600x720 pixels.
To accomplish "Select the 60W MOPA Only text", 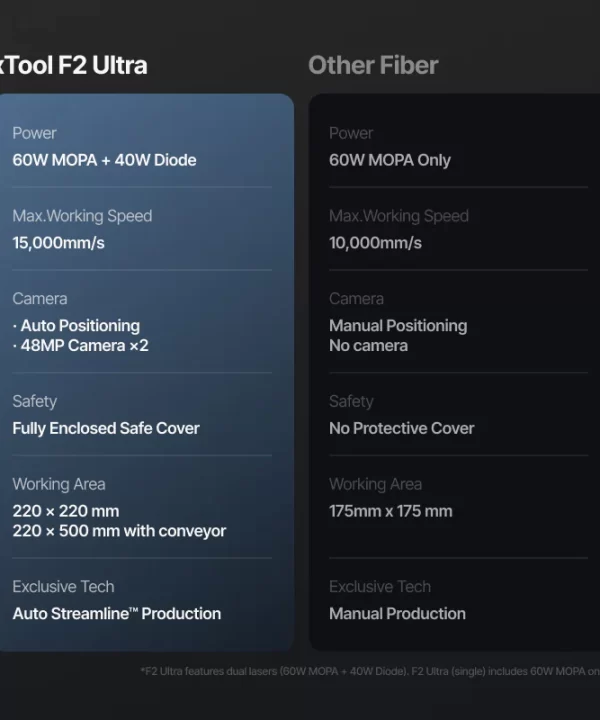I will coord(390,160).
